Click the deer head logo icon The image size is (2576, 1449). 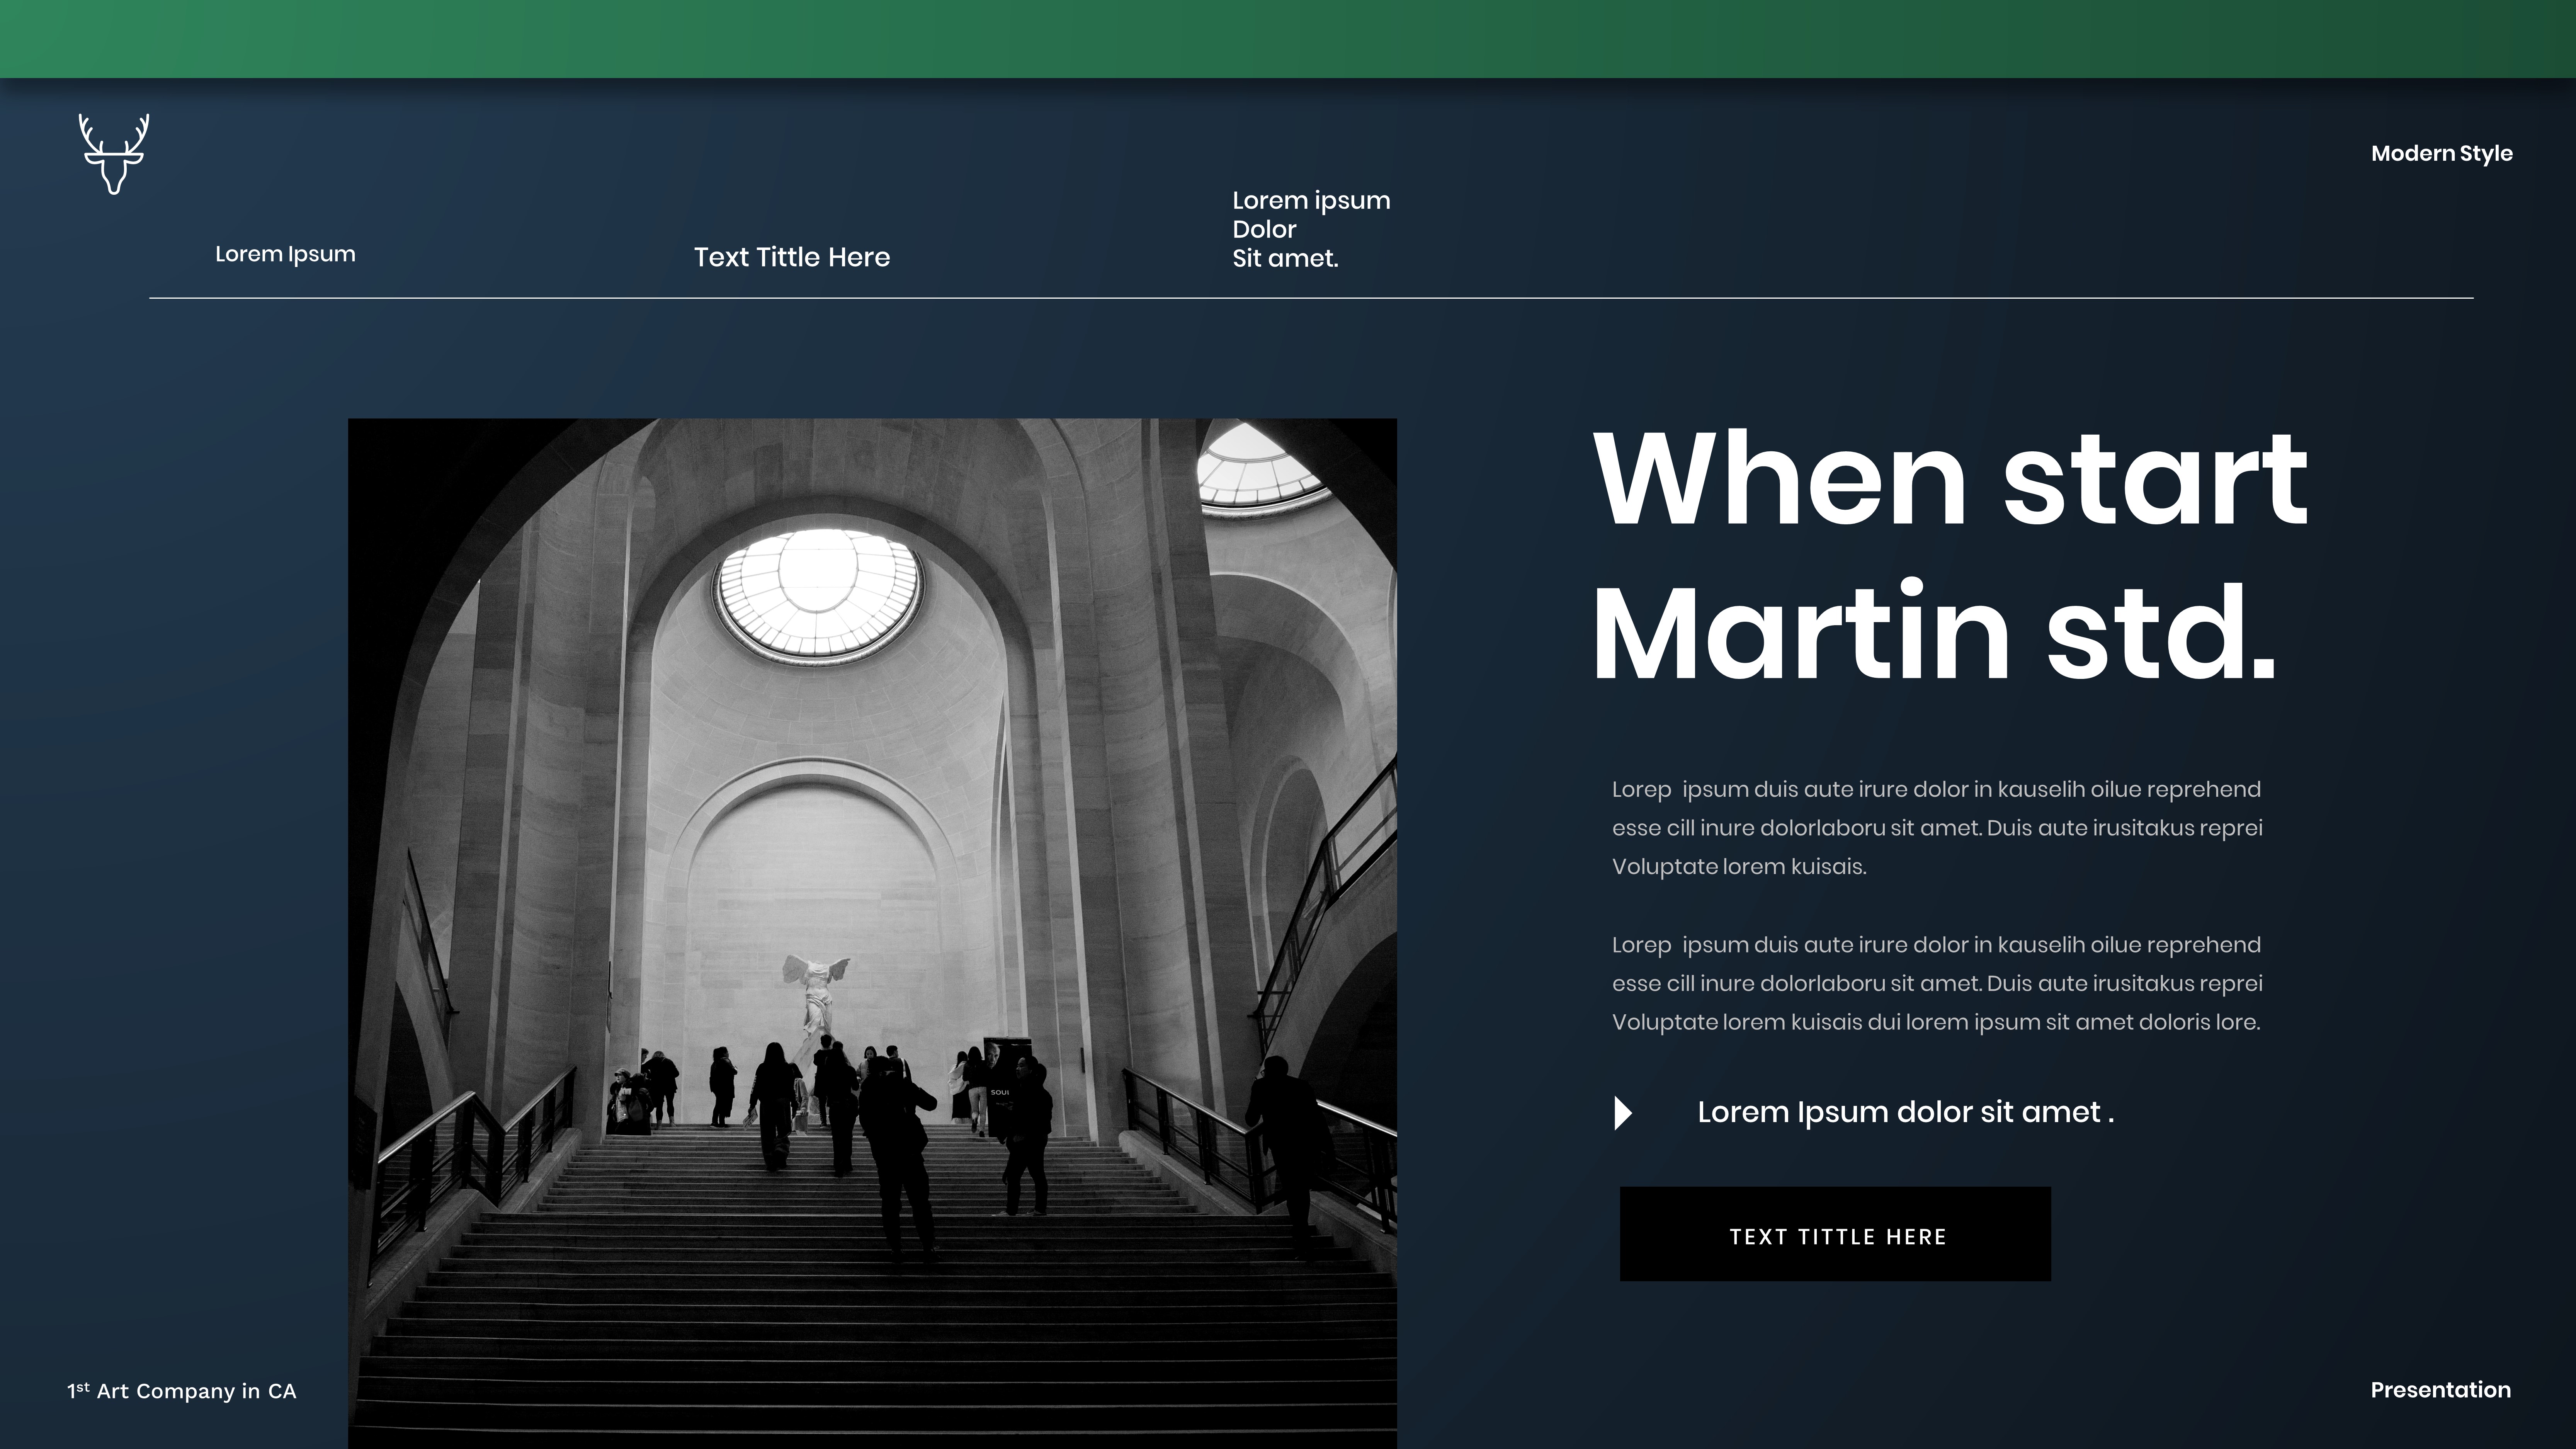coord(114,154)
